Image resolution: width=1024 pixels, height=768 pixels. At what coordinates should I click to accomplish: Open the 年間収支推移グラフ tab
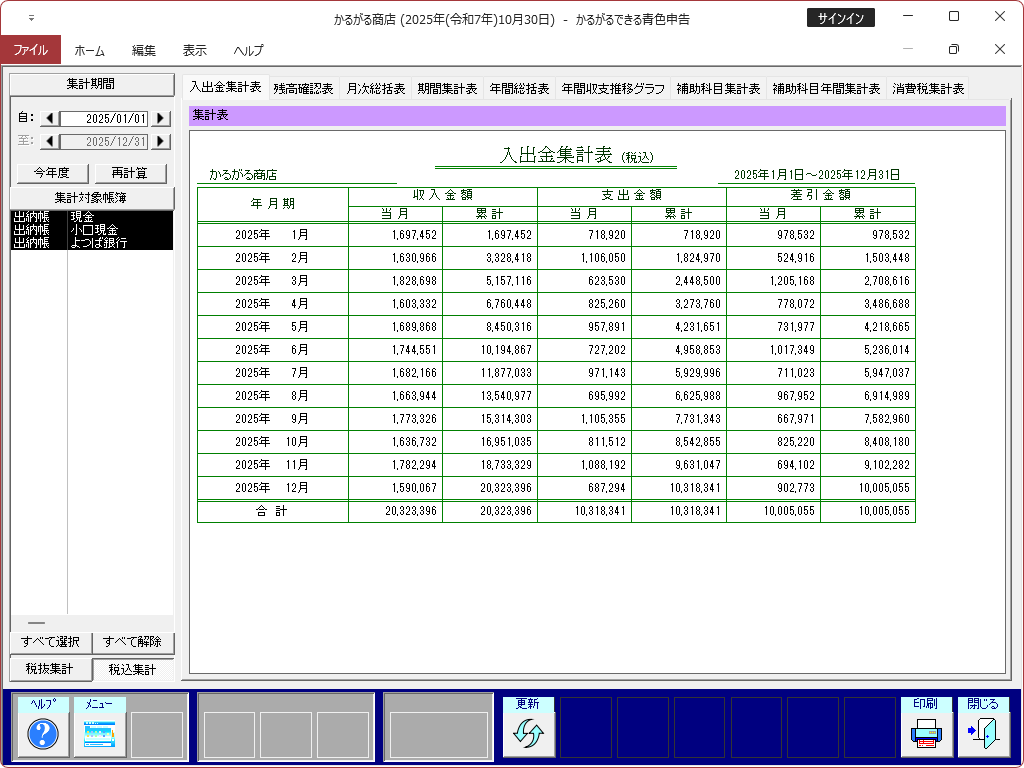[x=613, y=88]
